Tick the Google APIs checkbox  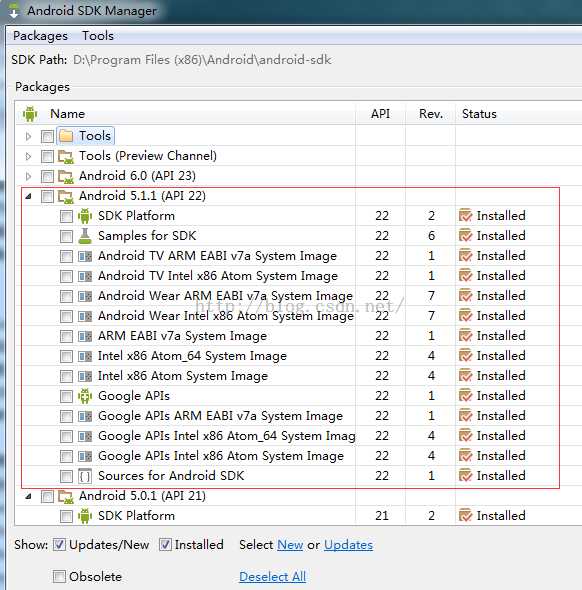point(67,396)
